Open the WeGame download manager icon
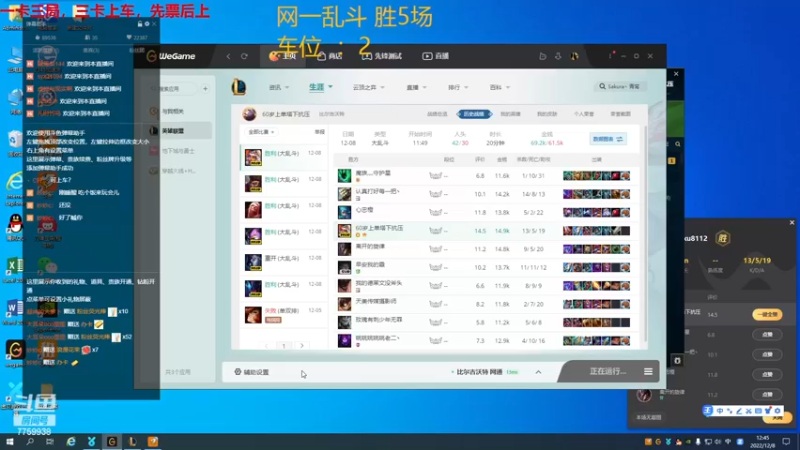The height and width of the screenshot is (450, 800). [x=558, y=56]
